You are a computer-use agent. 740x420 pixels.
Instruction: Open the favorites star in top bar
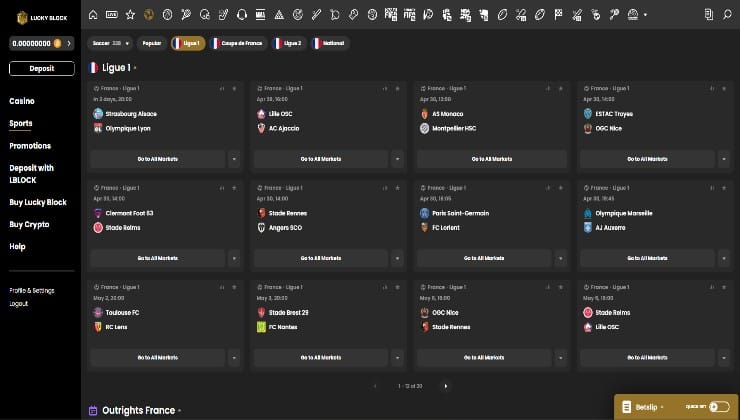point(130,15)
